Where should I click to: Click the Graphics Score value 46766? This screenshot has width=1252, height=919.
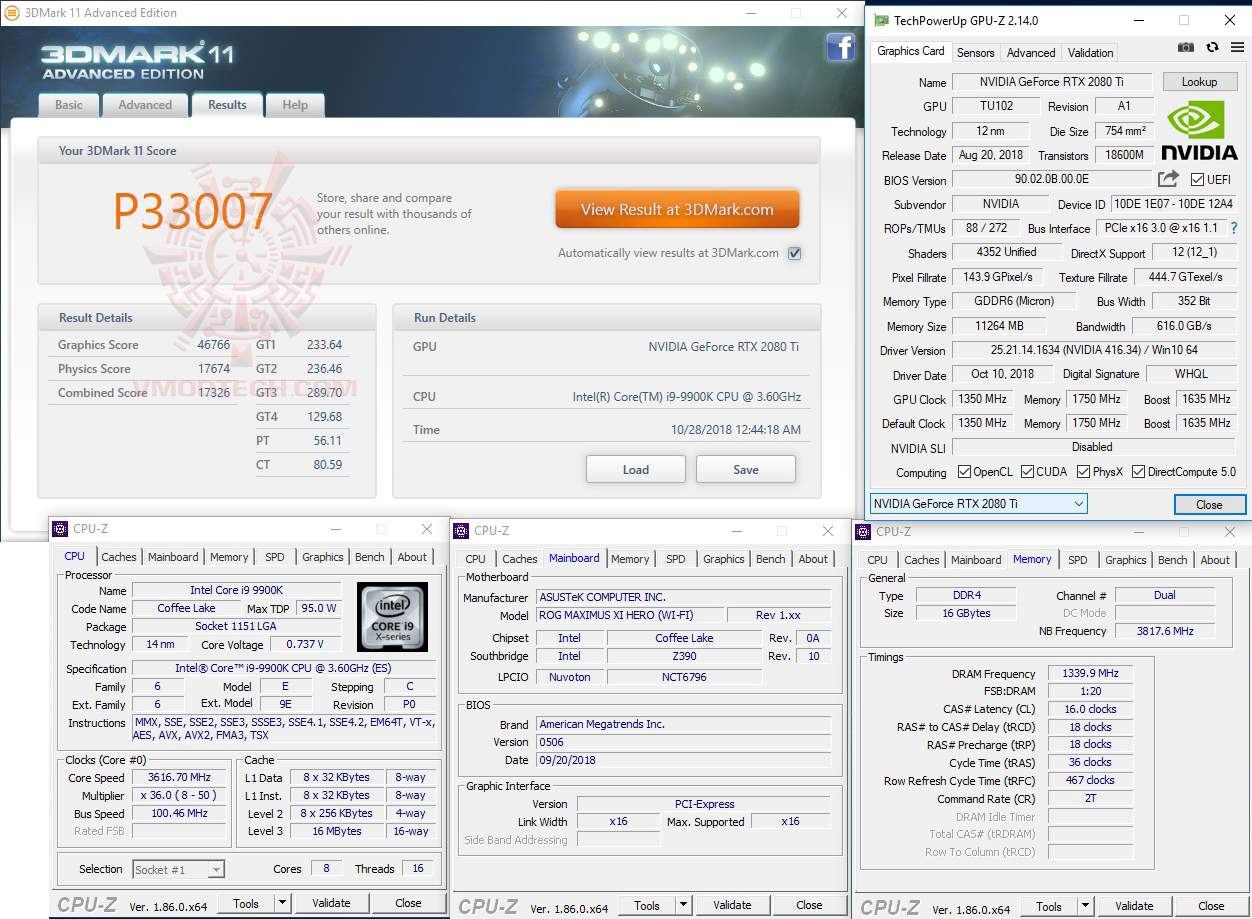coord(213,345)
